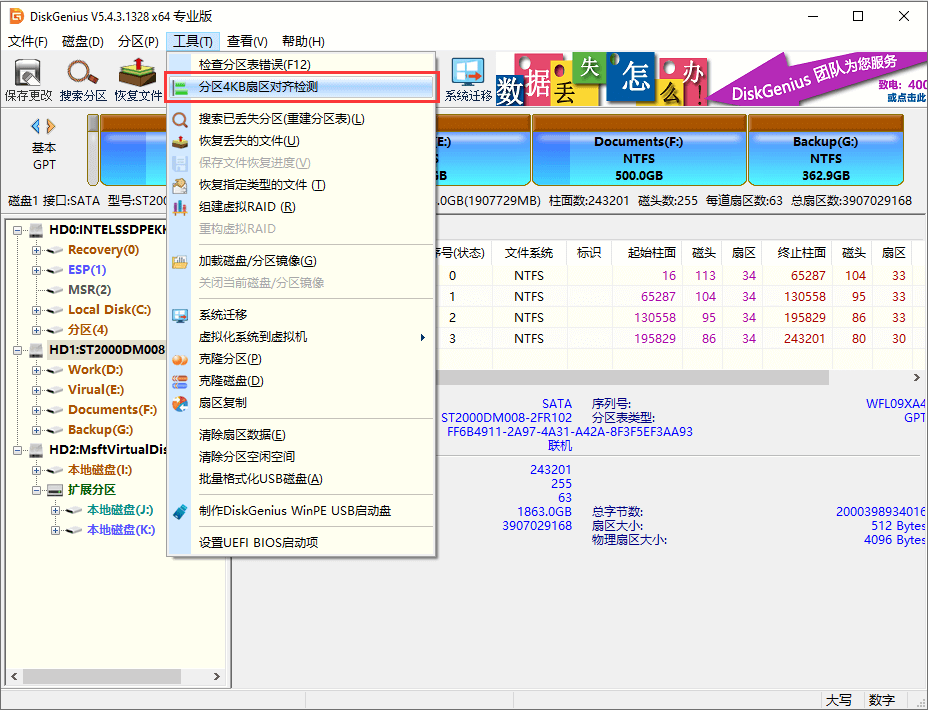
Task: Select the Documents(F:) partition bar
Action: (639, 150)
